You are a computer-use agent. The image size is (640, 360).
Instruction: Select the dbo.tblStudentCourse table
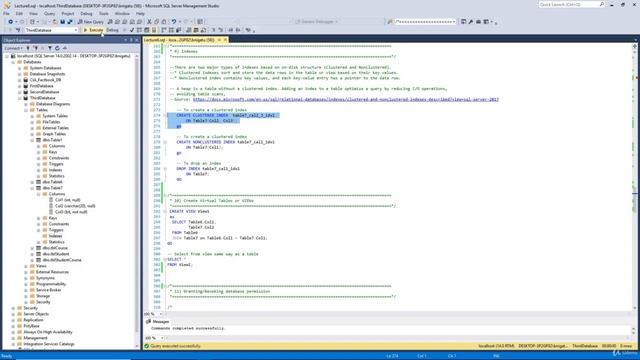click(62, 260)
